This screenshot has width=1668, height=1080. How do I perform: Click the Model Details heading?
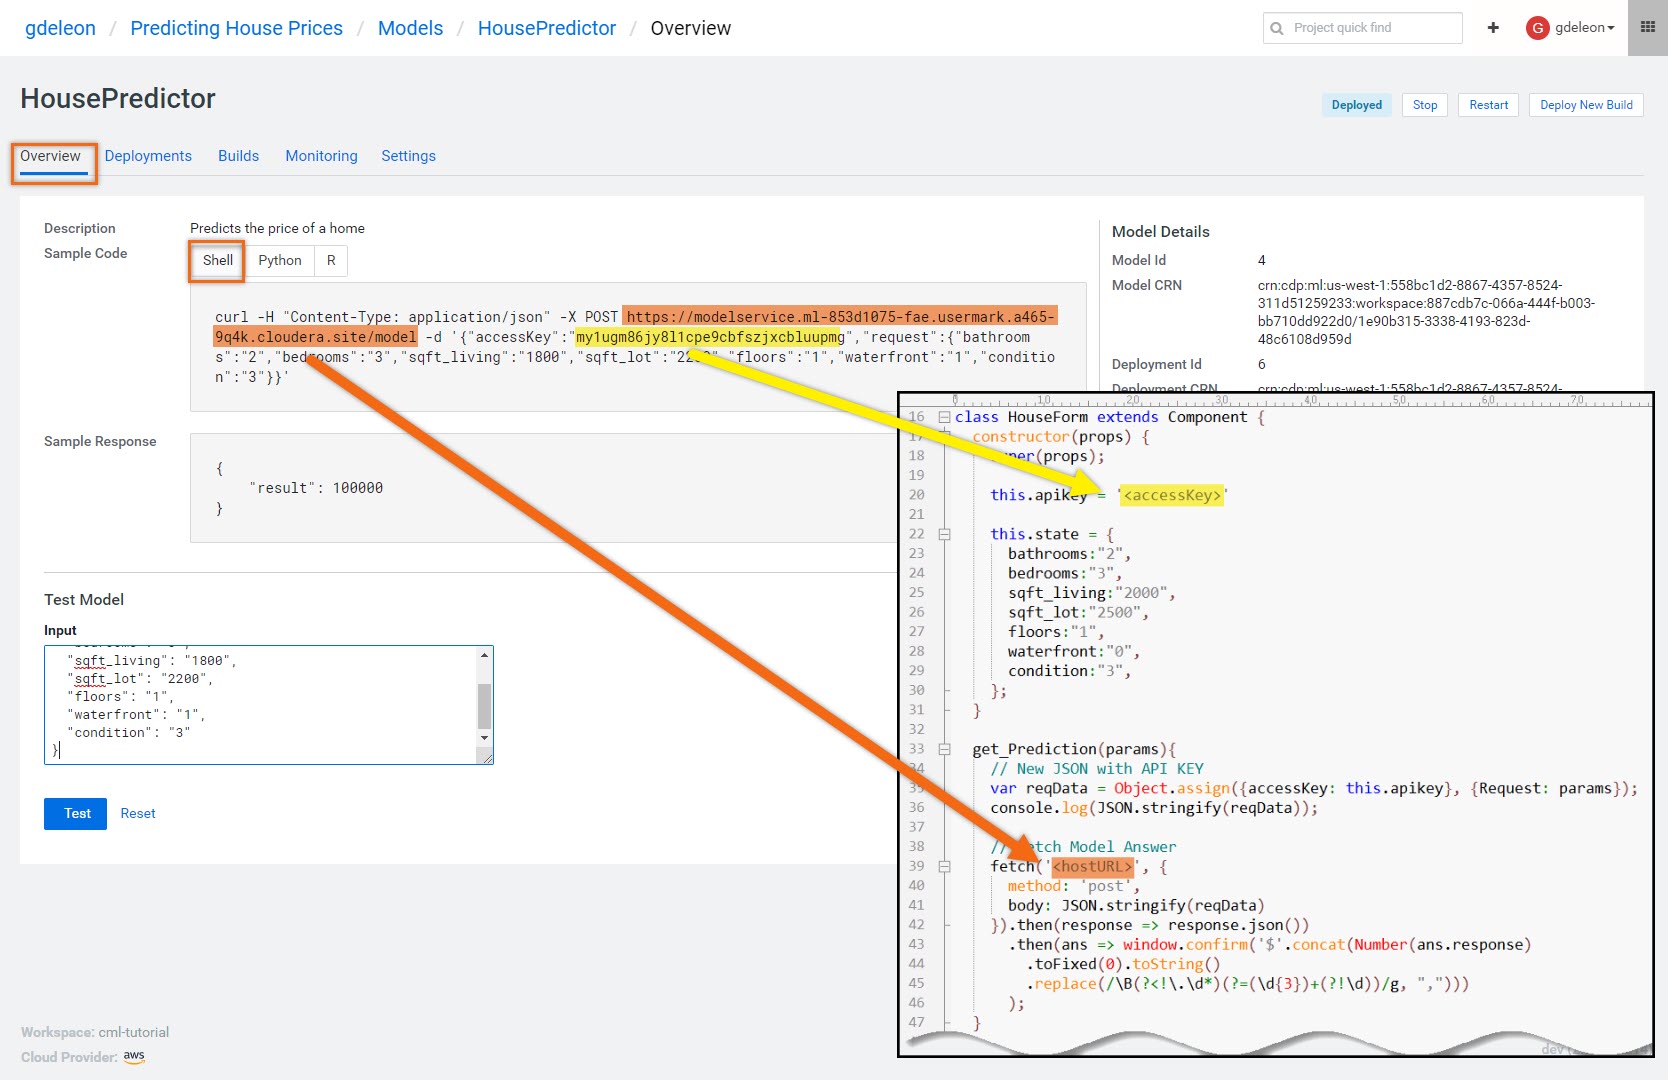pyautogui.click(x=1160, y=231)
